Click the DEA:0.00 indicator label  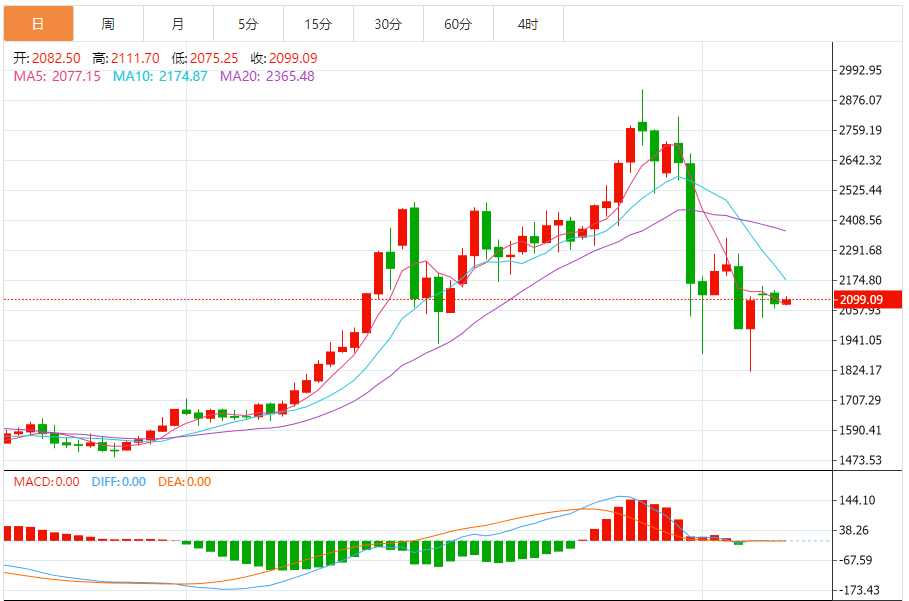click(x=184, y=482)
